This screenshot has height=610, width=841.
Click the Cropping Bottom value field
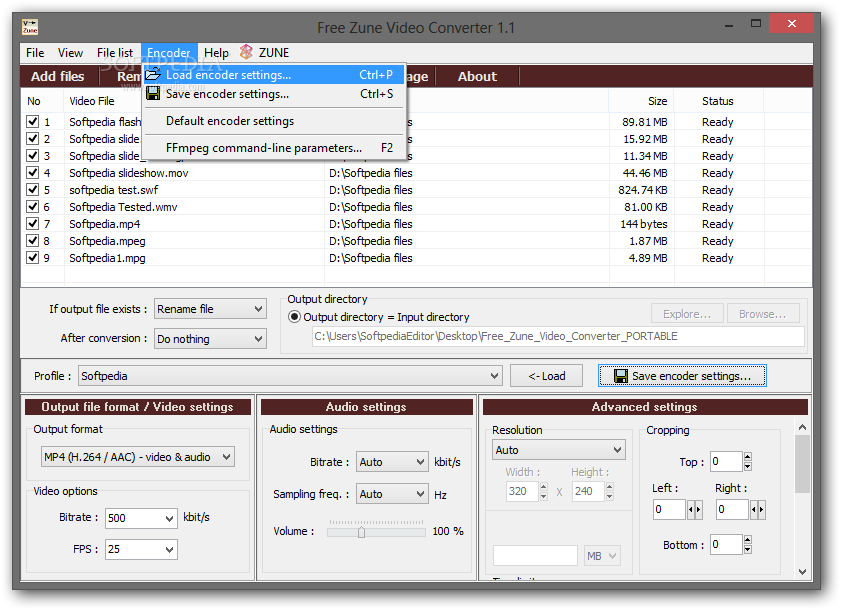coord(726,545)
